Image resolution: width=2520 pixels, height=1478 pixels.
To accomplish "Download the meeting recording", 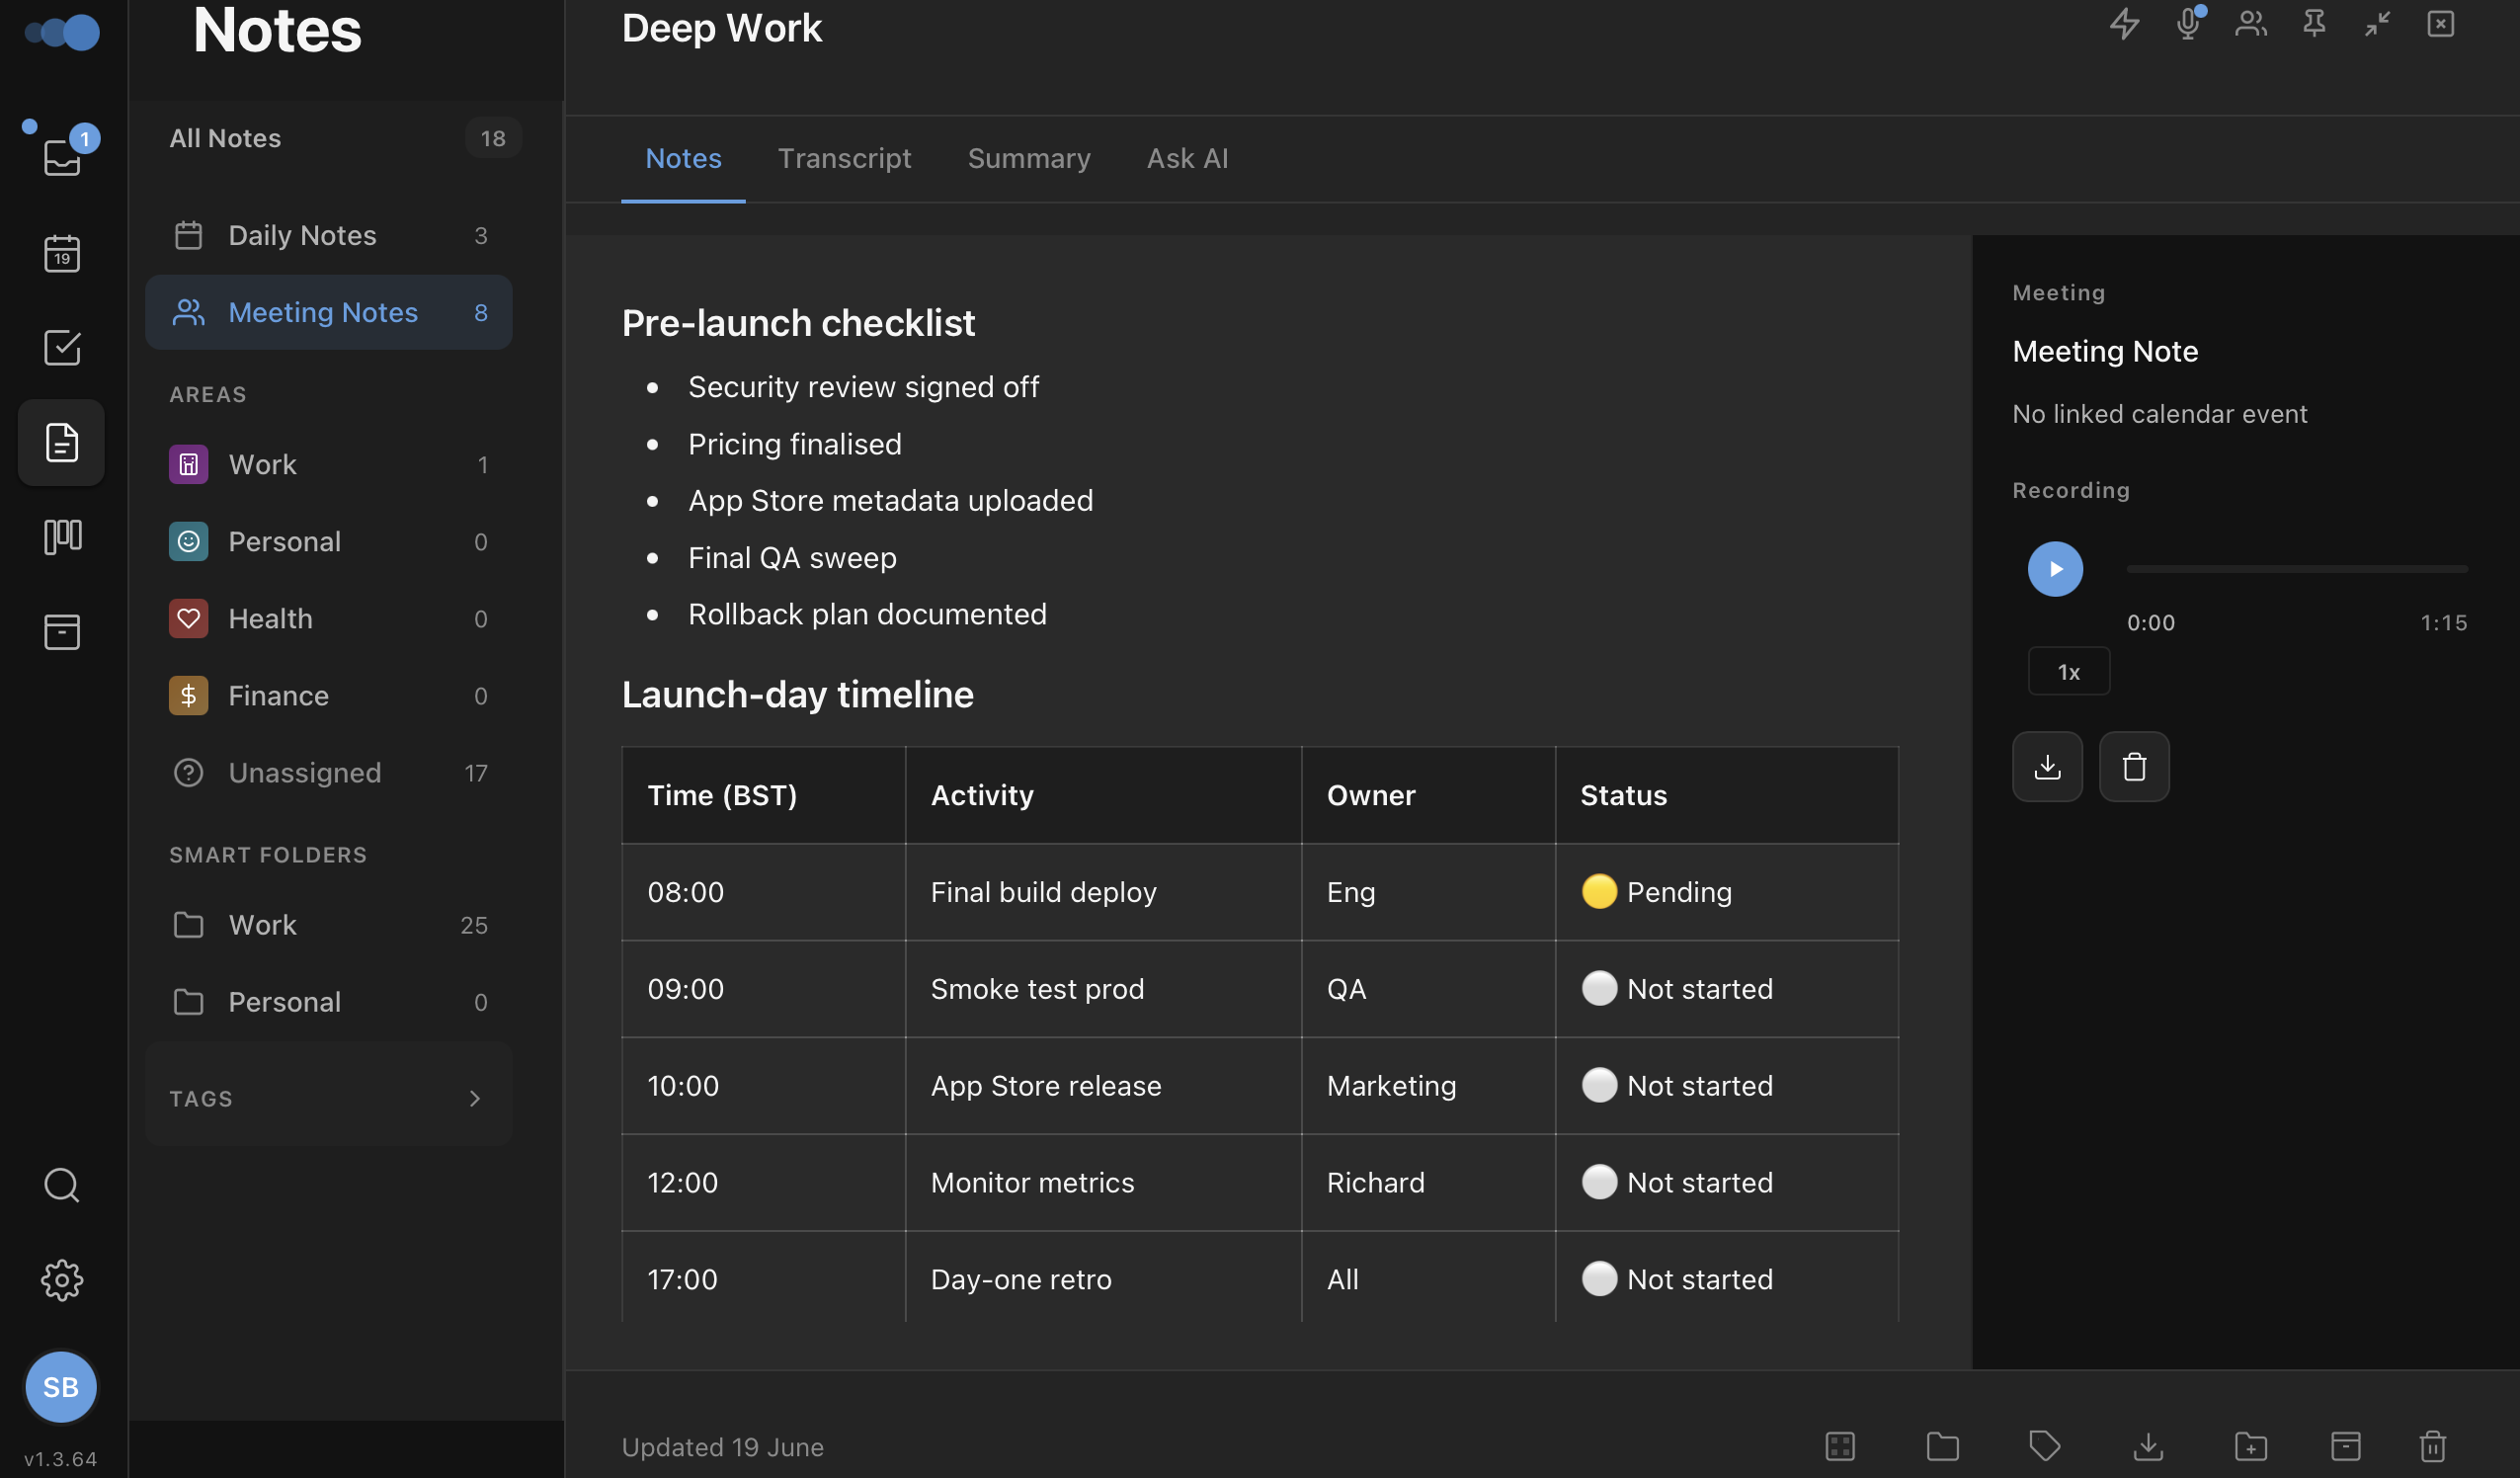I will pyautogui.click(x=2047, y=766).
